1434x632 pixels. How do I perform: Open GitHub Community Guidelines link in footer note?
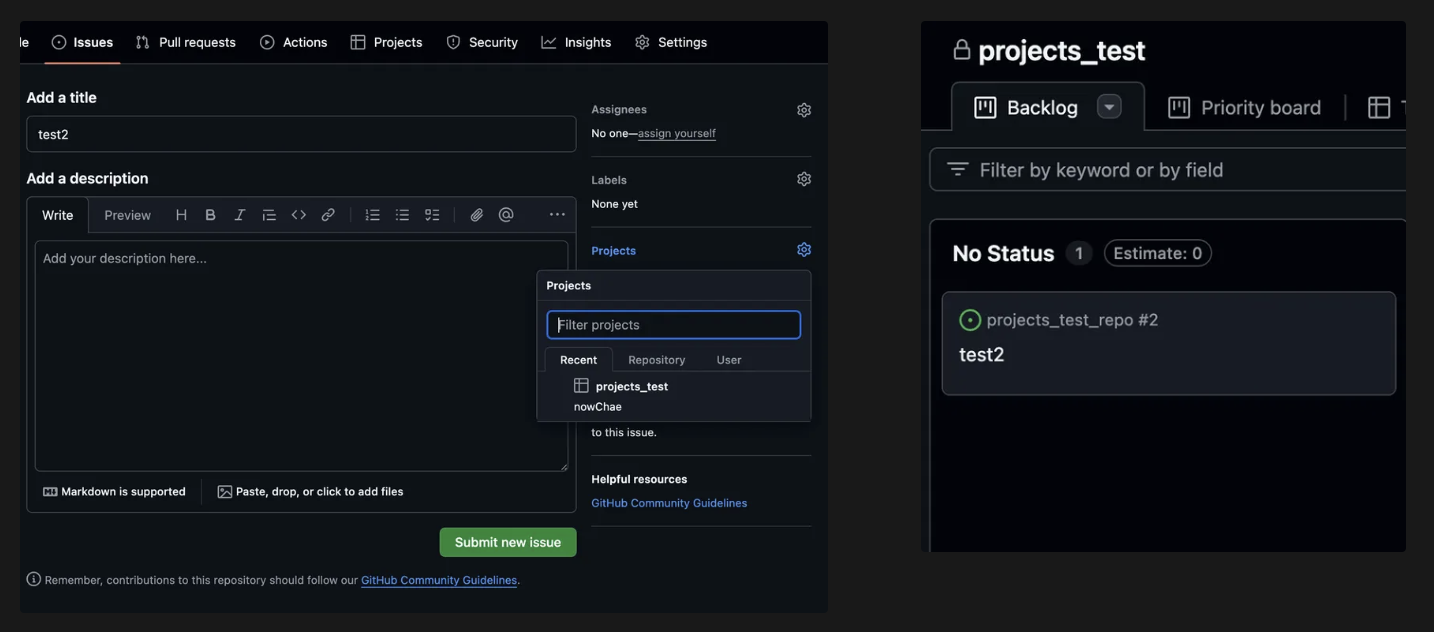coord(439,580)
